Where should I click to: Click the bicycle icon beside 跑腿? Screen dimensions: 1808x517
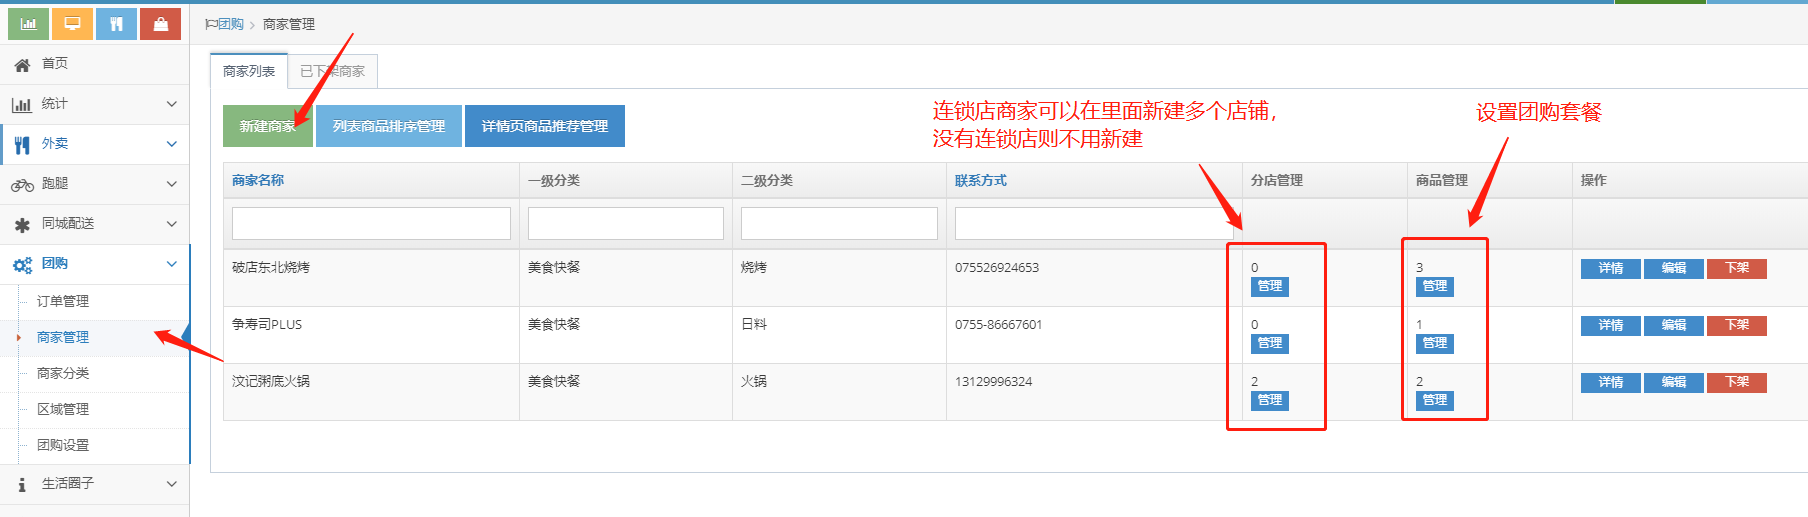[22, 185]
